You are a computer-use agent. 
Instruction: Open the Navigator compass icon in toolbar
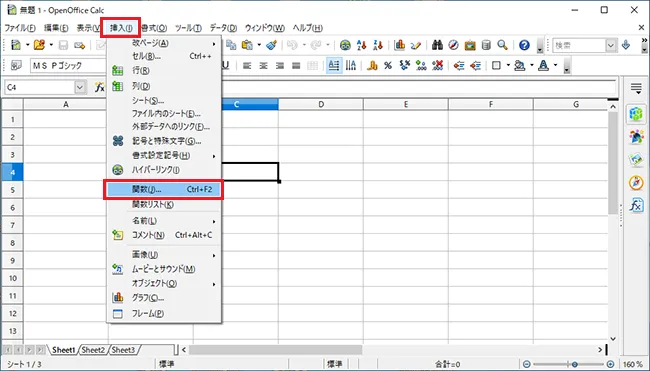coord(454,45)
